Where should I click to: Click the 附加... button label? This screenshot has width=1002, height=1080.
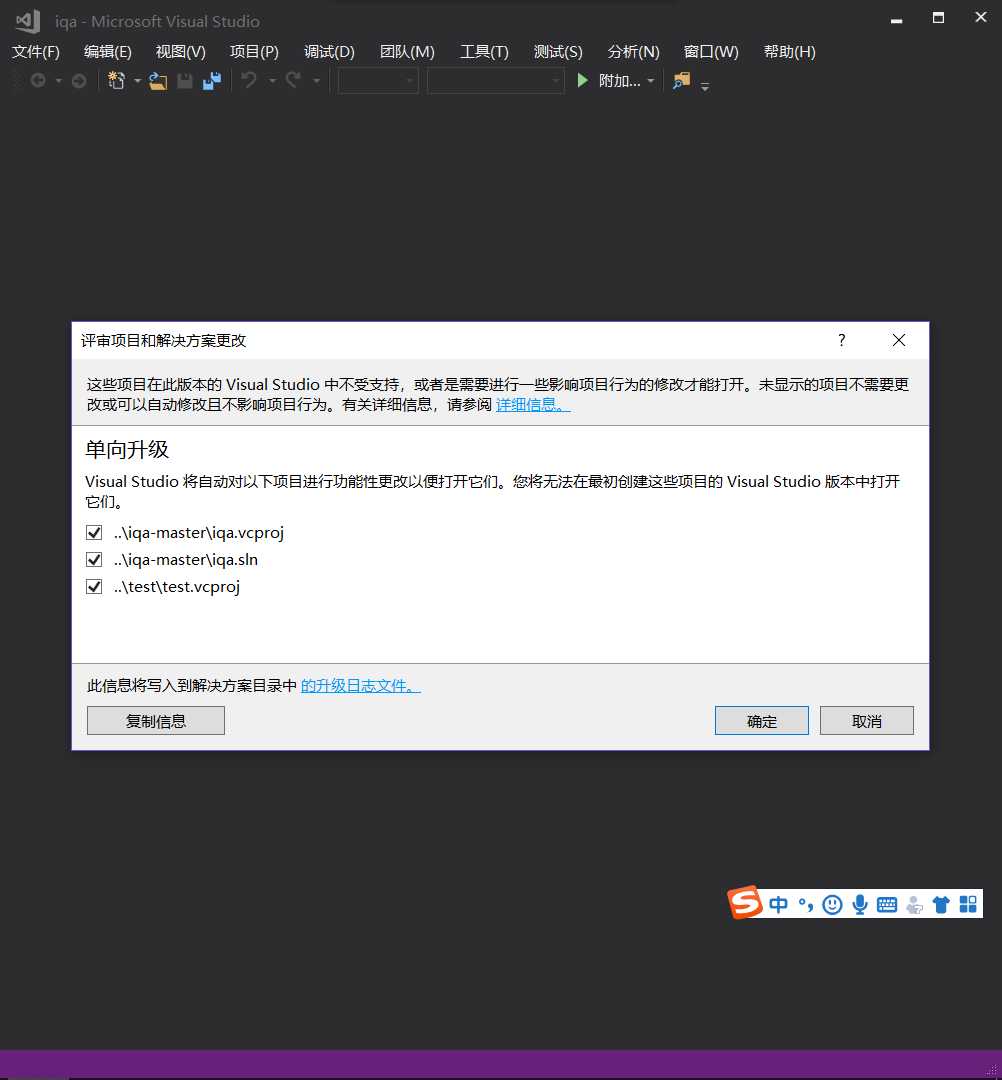click(619, 81)
